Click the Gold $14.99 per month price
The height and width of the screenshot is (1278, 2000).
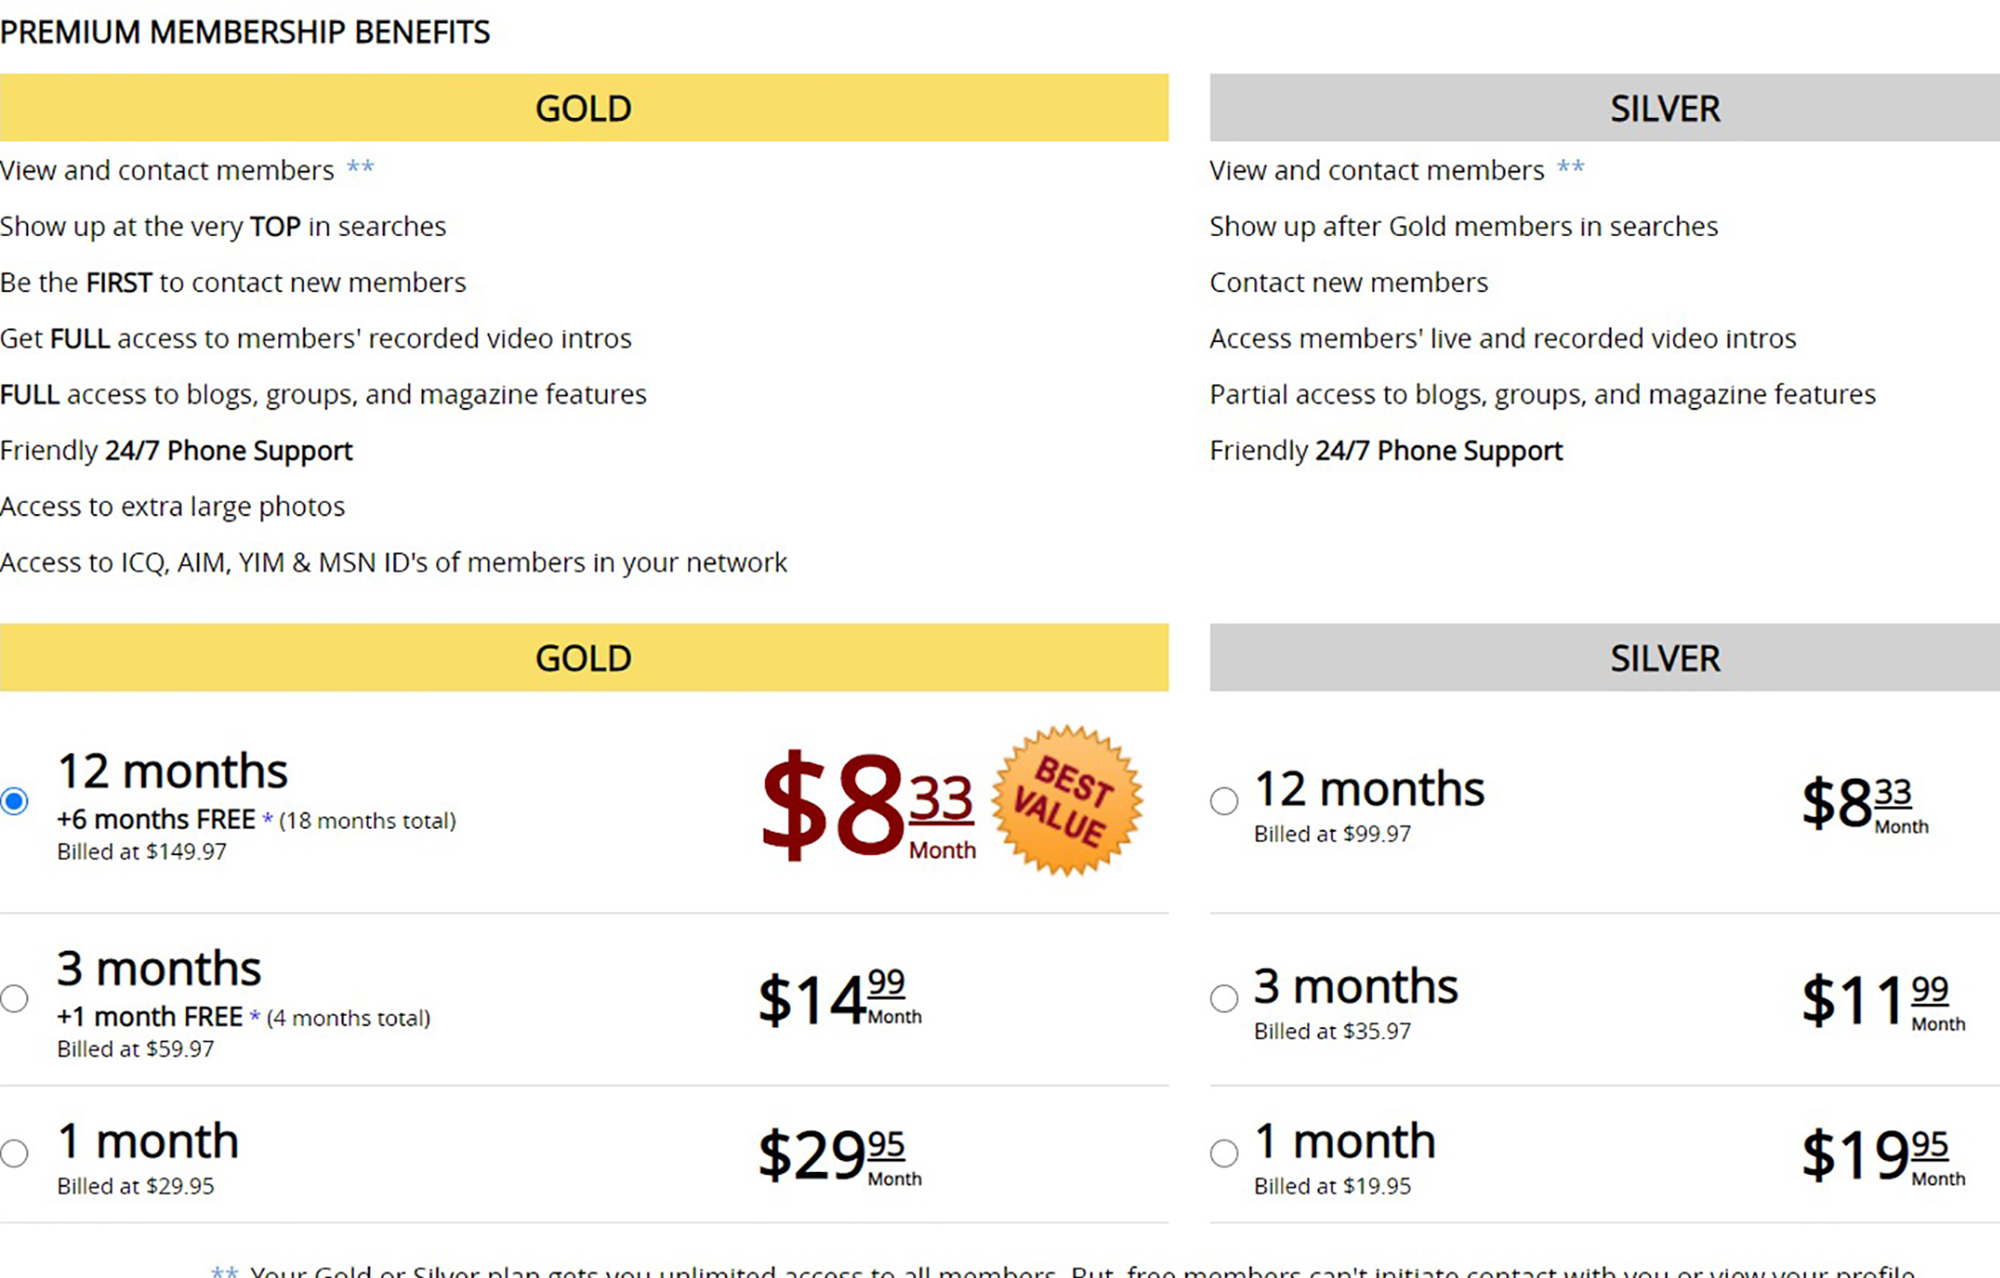click(840, 998)
